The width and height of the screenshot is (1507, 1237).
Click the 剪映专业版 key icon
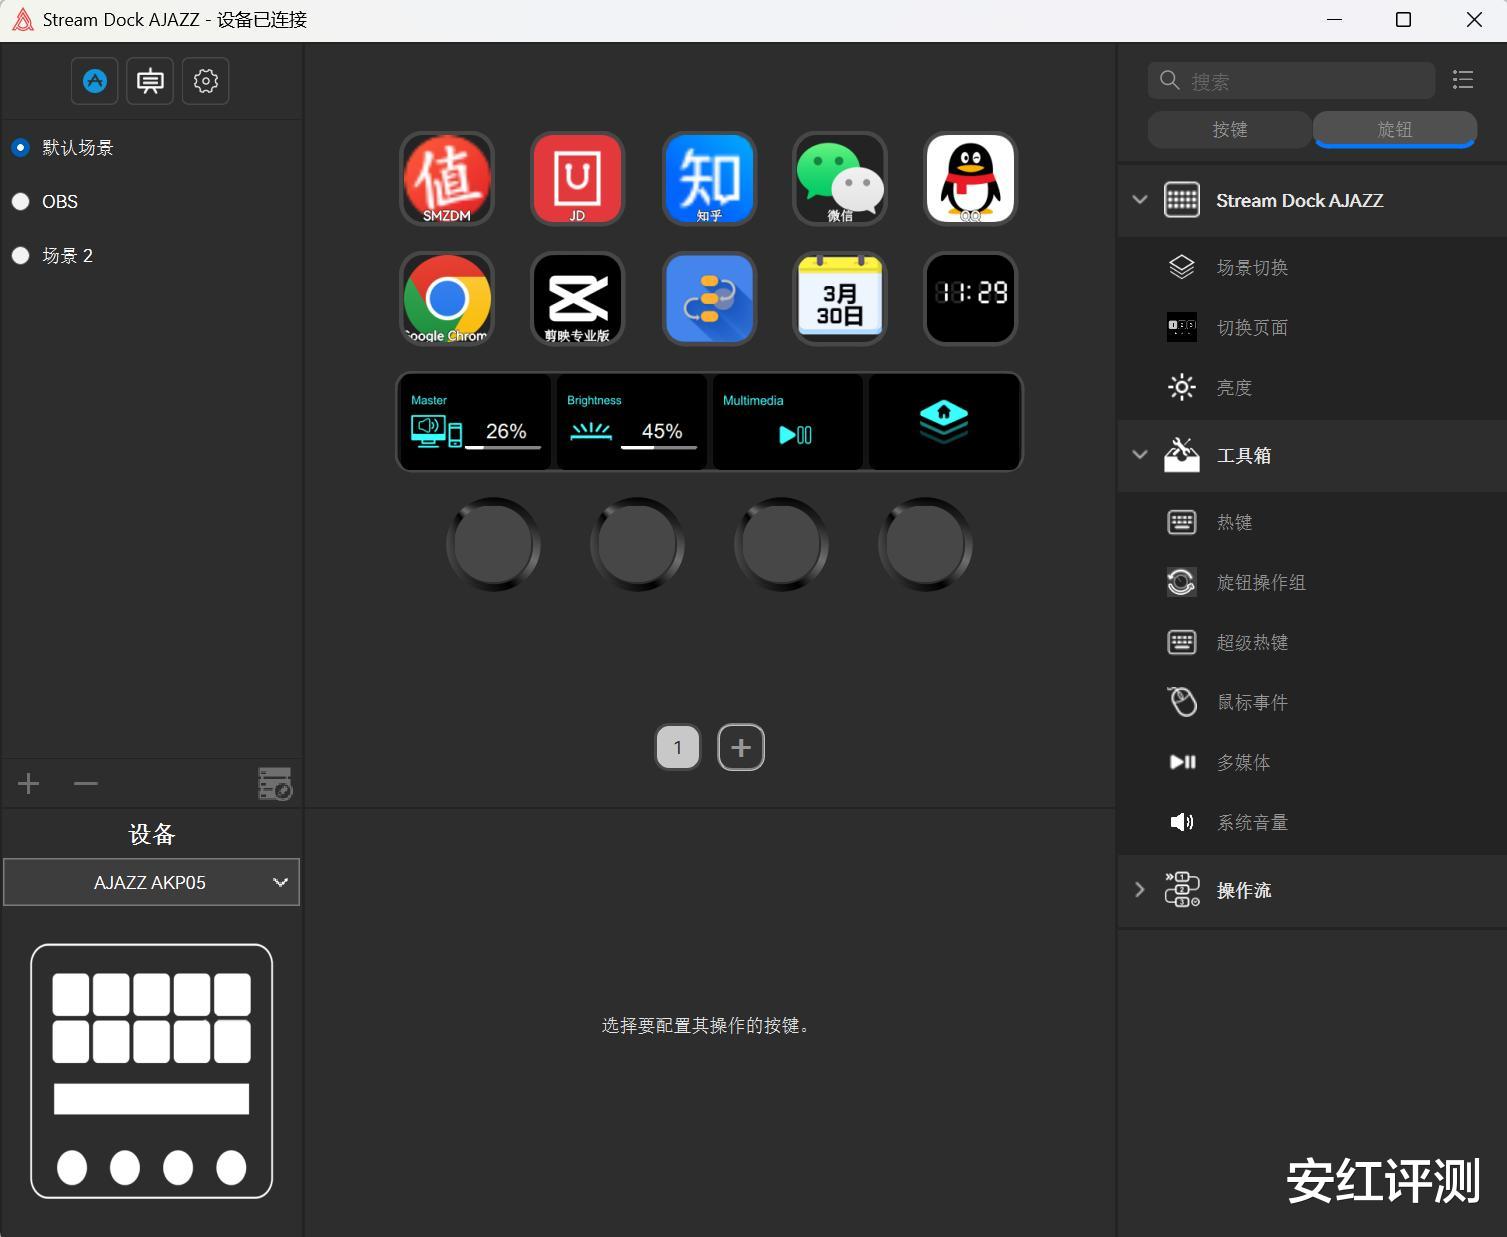pyautogui.click(x=577, y=299)
